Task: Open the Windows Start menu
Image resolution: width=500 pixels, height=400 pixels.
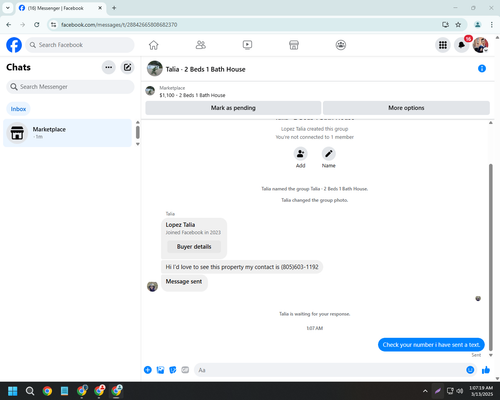Action: 13,391
